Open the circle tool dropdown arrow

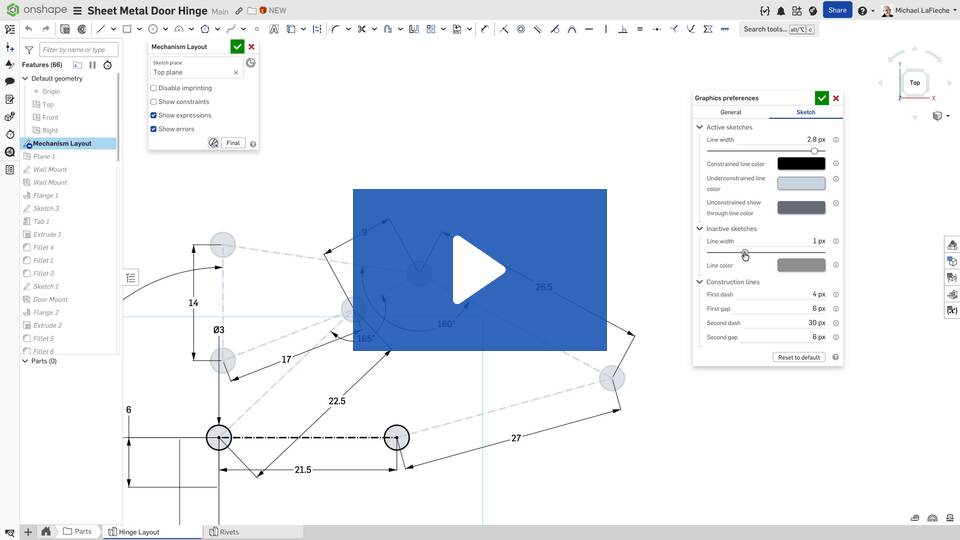point(165,29)
